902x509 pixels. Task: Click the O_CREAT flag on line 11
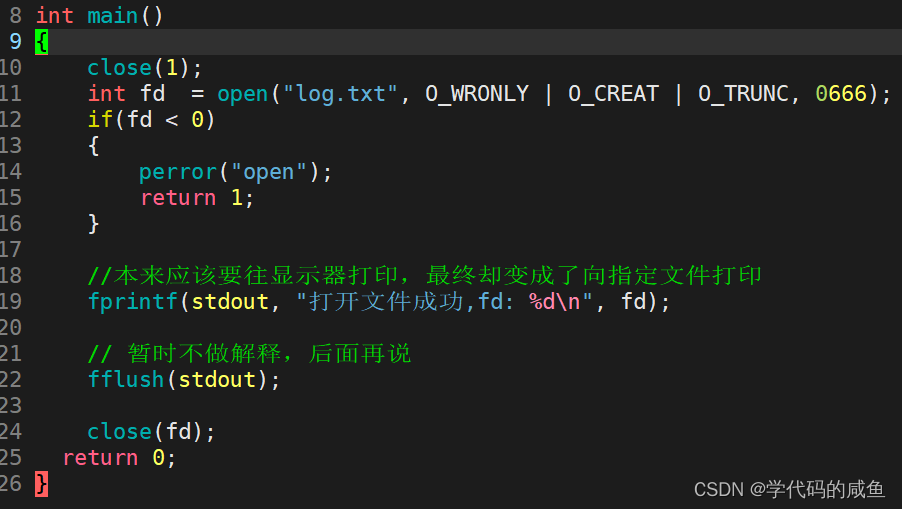click(613, 94)
